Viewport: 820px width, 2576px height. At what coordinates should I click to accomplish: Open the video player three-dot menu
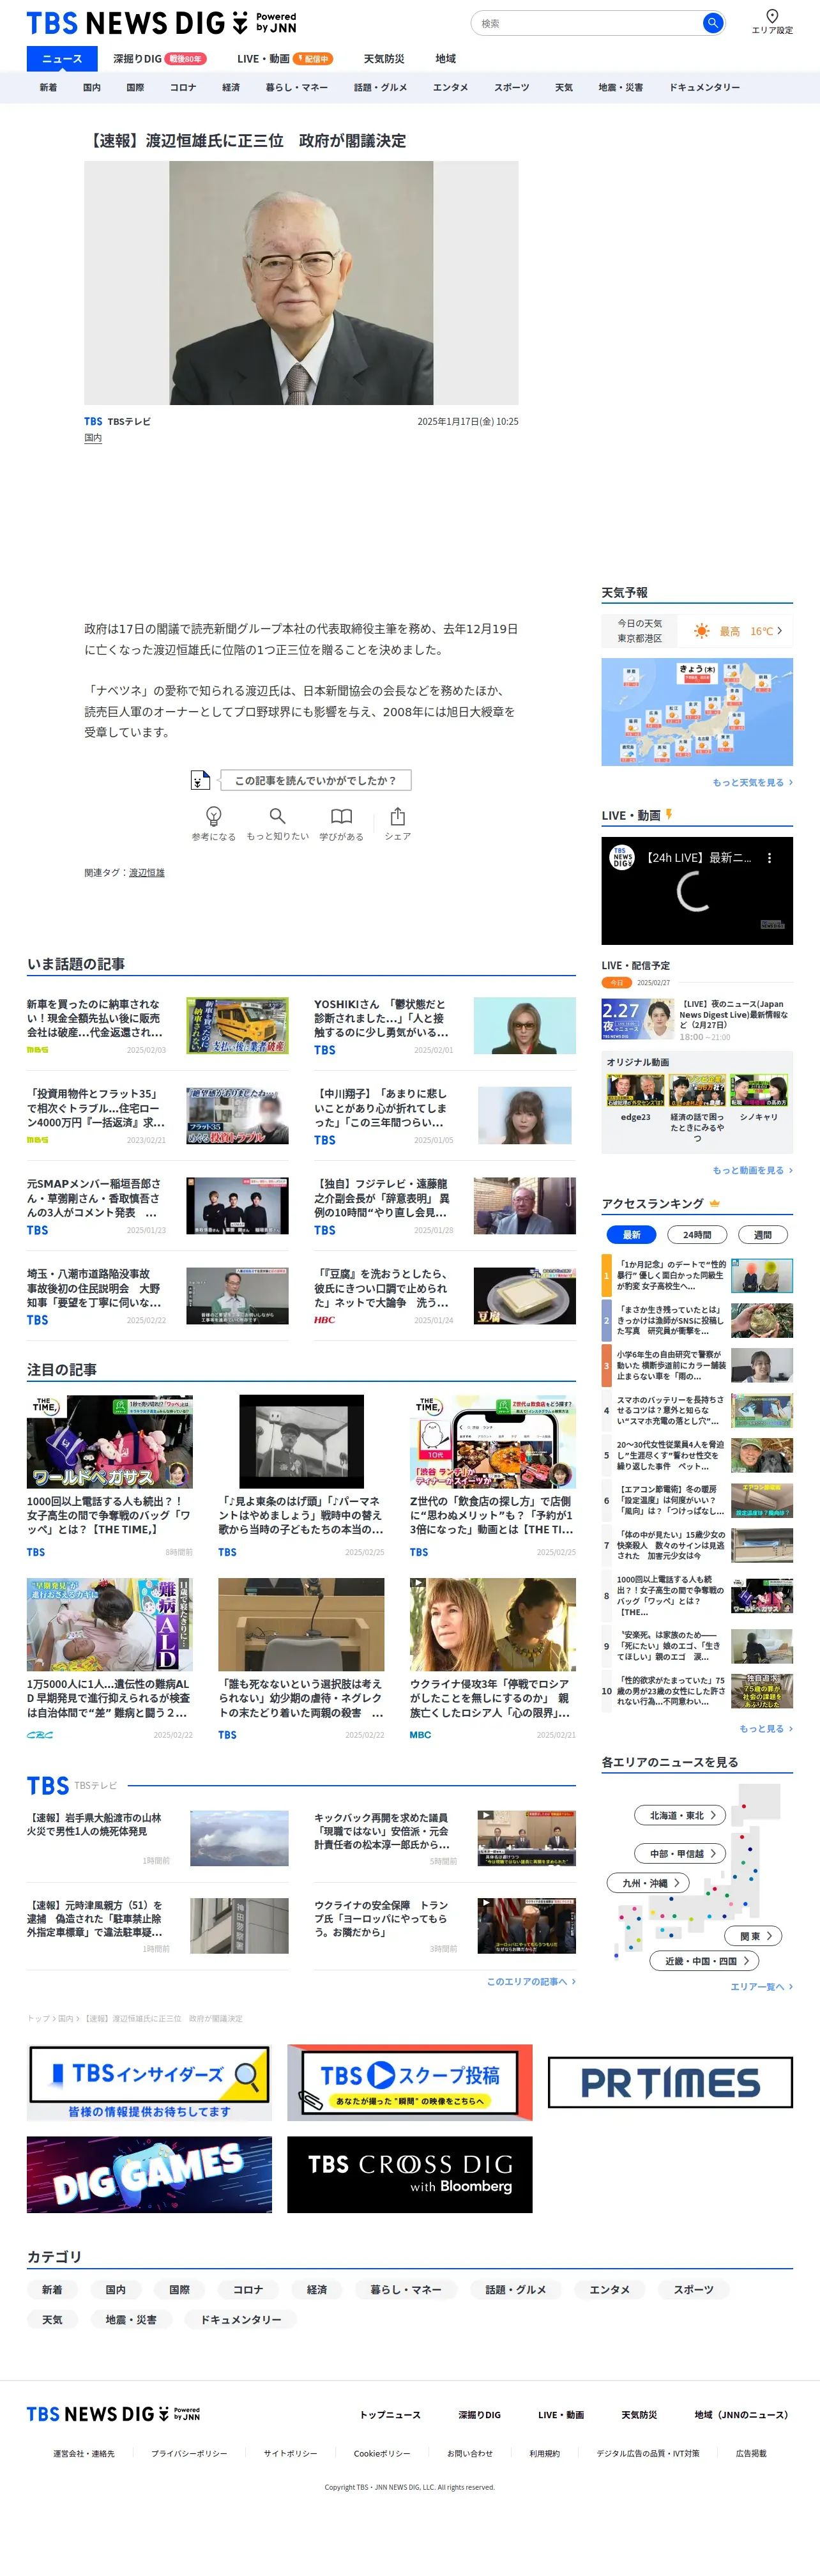769,857
